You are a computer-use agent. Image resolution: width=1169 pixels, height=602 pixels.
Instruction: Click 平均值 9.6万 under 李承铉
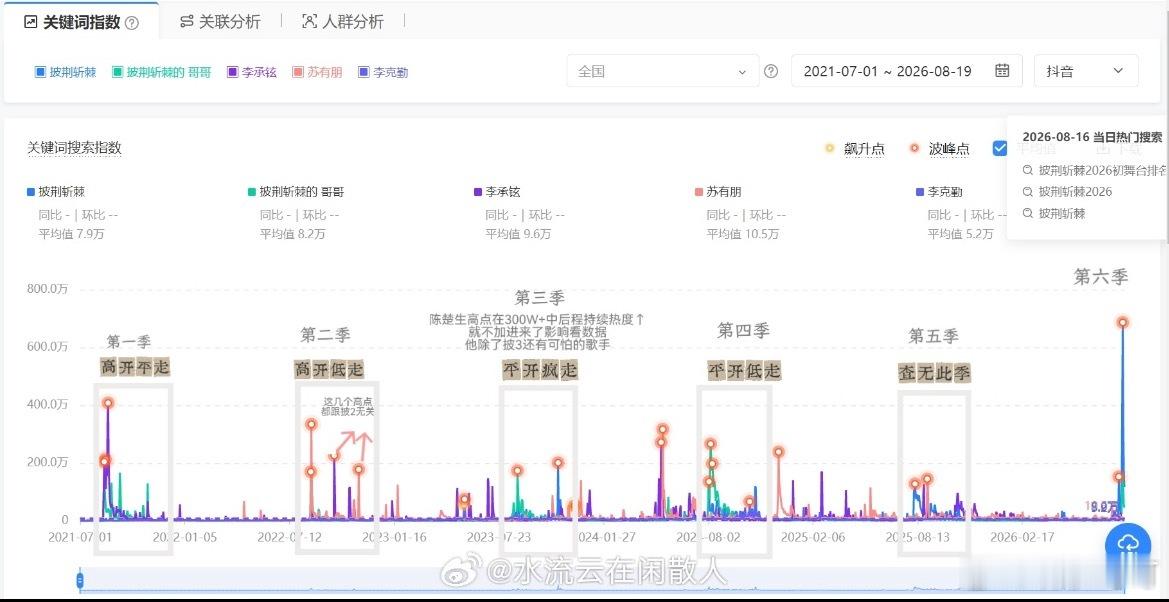[518, 233]
